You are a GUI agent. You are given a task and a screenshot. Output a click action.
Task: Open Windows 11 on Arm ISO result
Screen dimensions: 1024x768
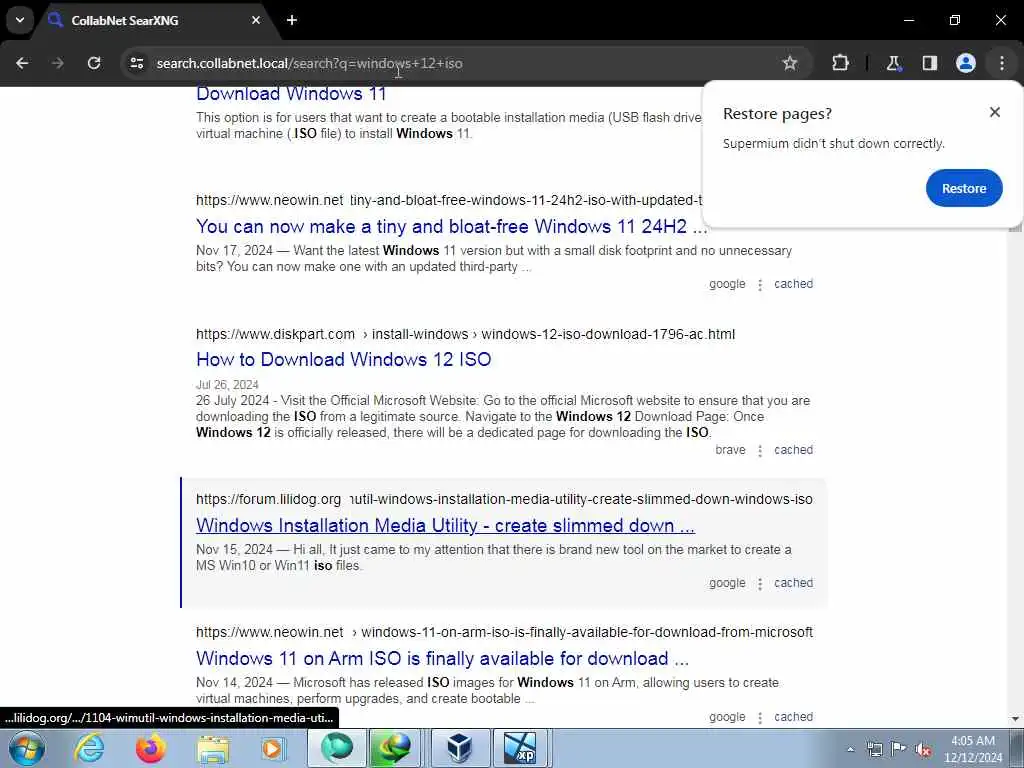442,658
